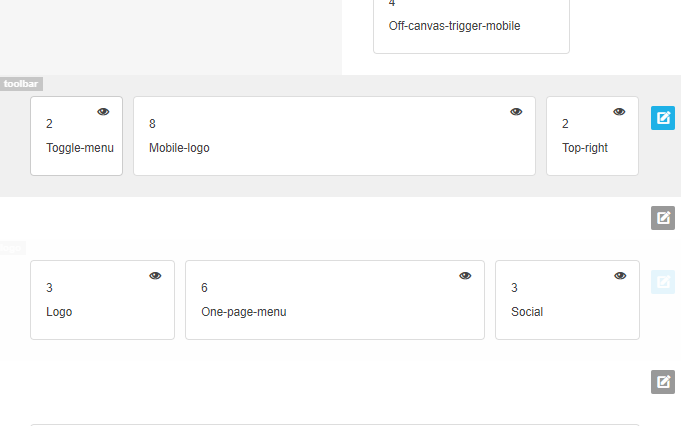Click the column width 8 in Mobile-logo
Screen dimensions: 681x426
(152, 124)
